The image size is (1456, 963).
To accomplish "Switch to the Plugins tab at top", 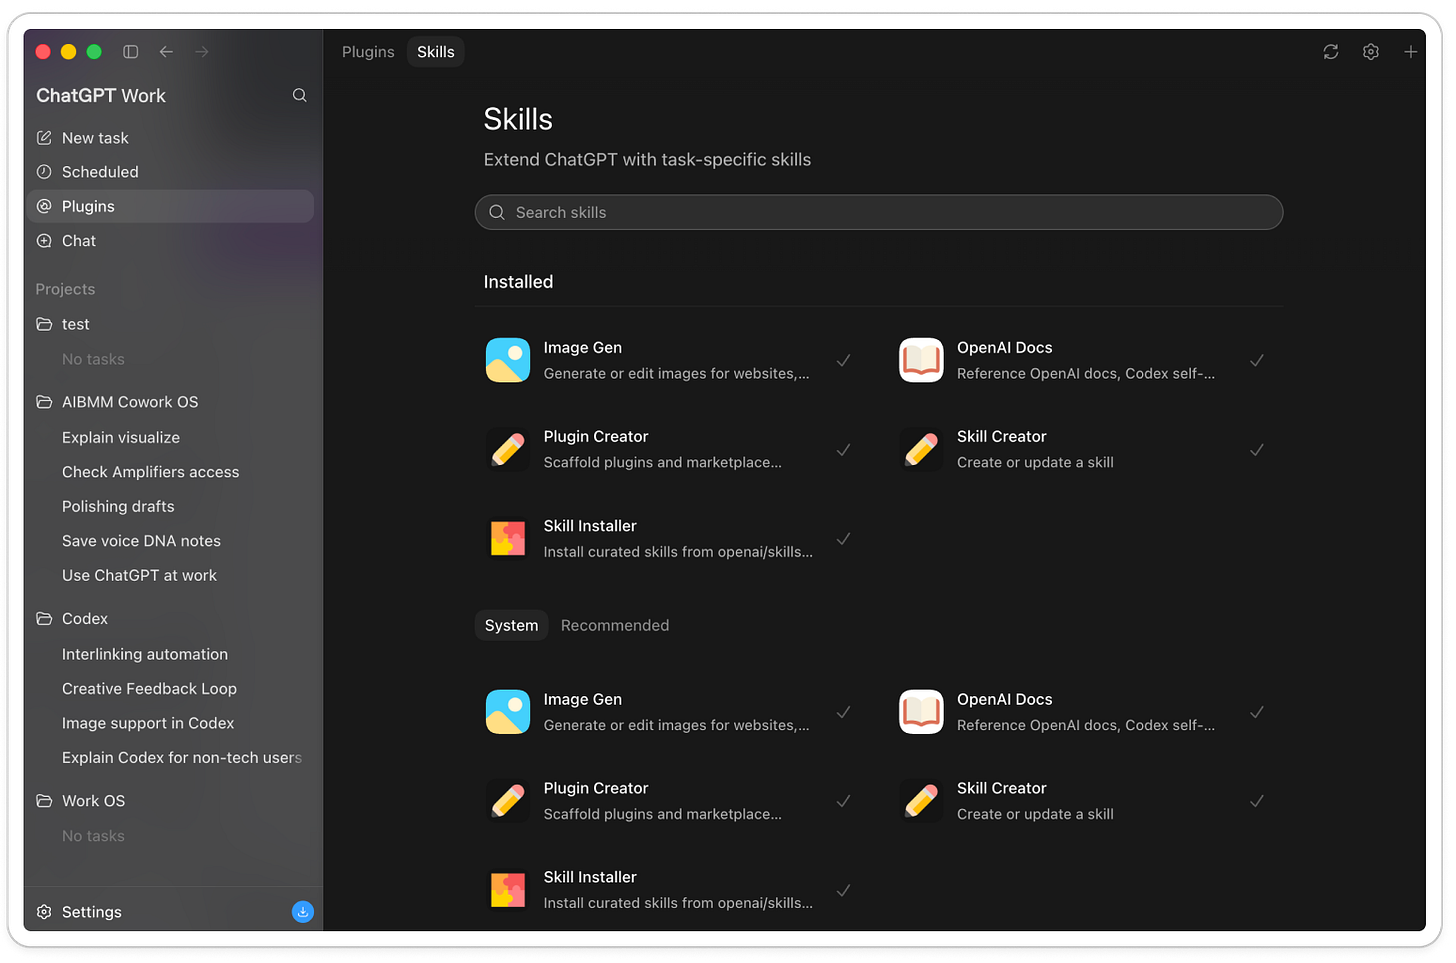I will point(368,52).
